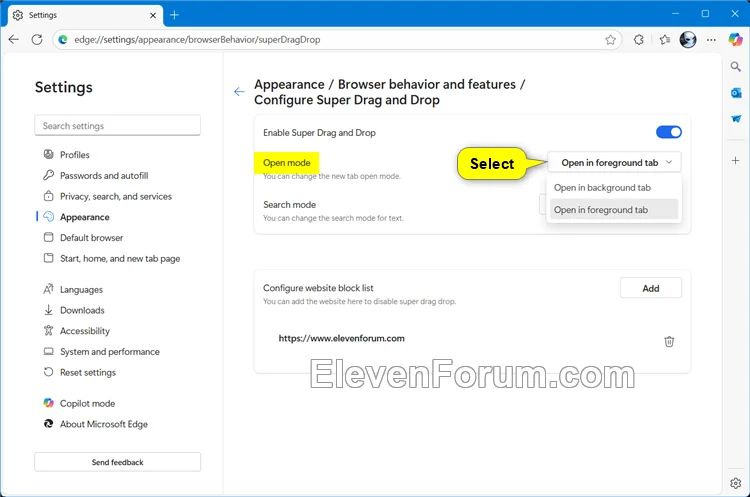
Task: Click the Appearance breadcrumb link
Action: click(x=289, y=84)
